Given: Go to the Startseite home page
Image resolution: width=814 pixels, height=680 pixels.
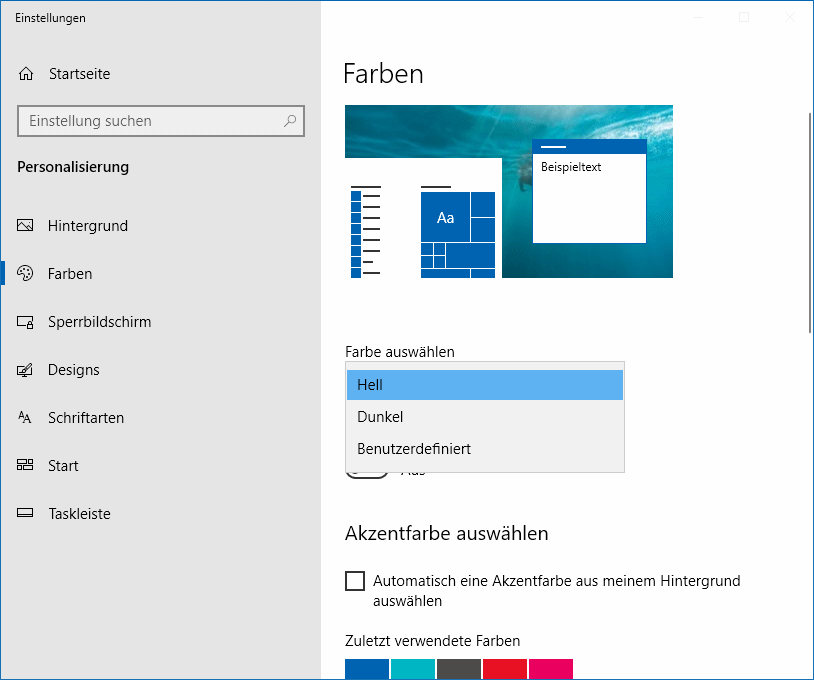Looking at the screenshot, I should pos(78,74).
